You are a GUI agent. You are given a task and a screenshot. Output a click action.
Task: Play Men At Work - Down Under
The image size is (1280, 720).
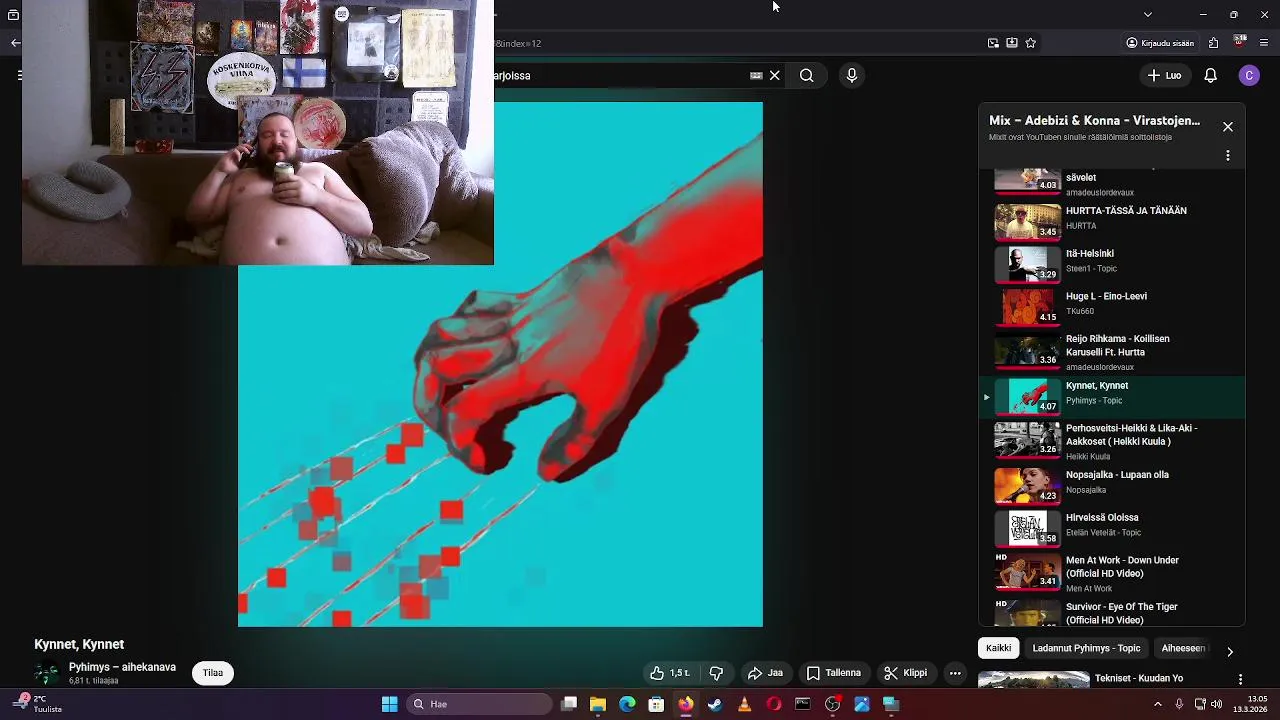tap(1112, 573)
